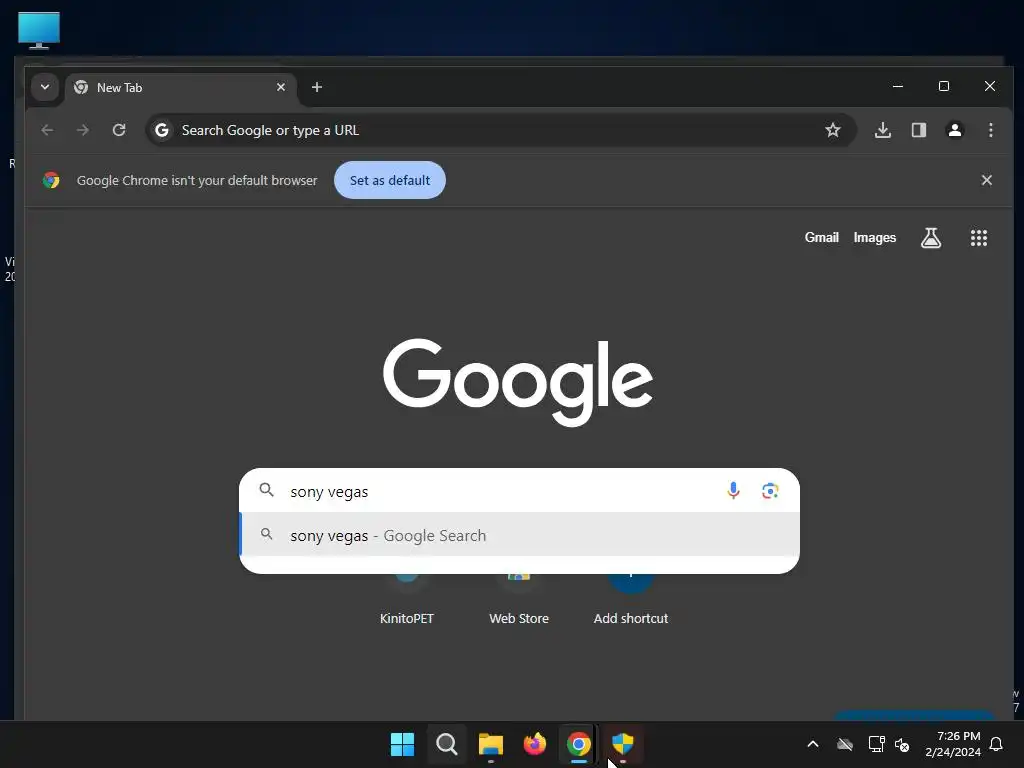Click the magnifier icon in the search box
This screenshot has height=768, width=1024.
tap(266, 490)
